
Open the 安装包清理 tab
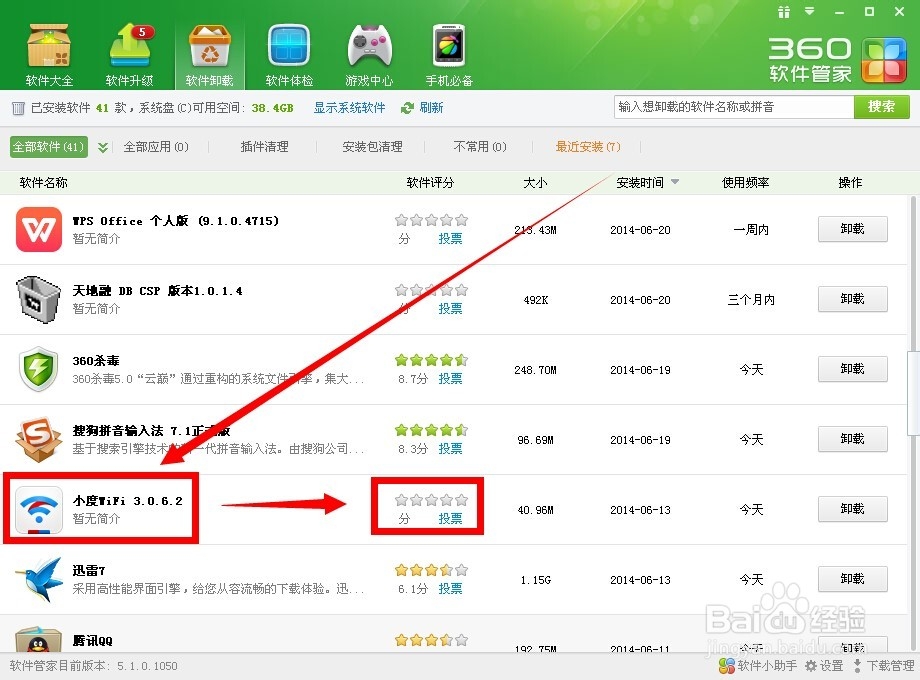pos(372,147)
